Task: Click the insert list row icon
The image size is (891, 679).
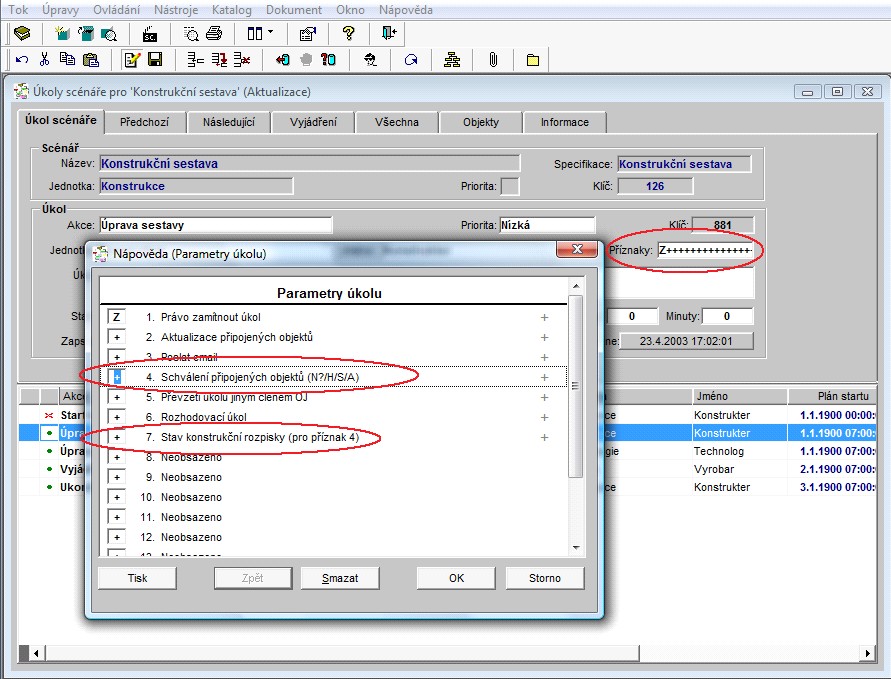Action: click(195, 60)
